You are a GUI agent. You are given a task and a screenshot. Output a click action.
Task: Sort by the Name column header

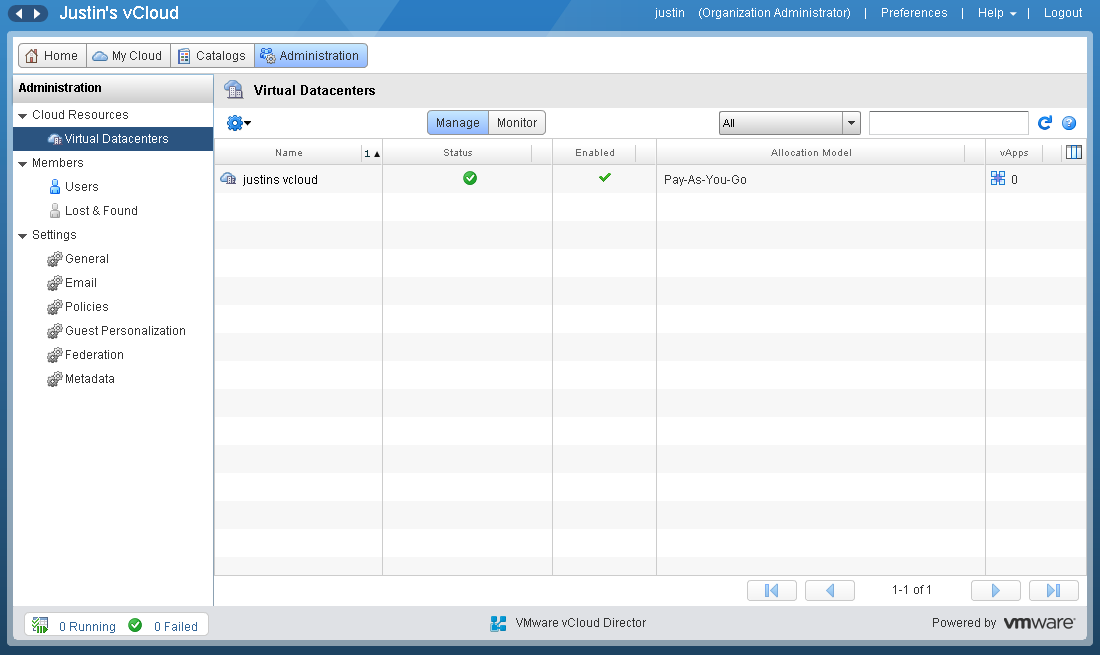pos(288,153)
